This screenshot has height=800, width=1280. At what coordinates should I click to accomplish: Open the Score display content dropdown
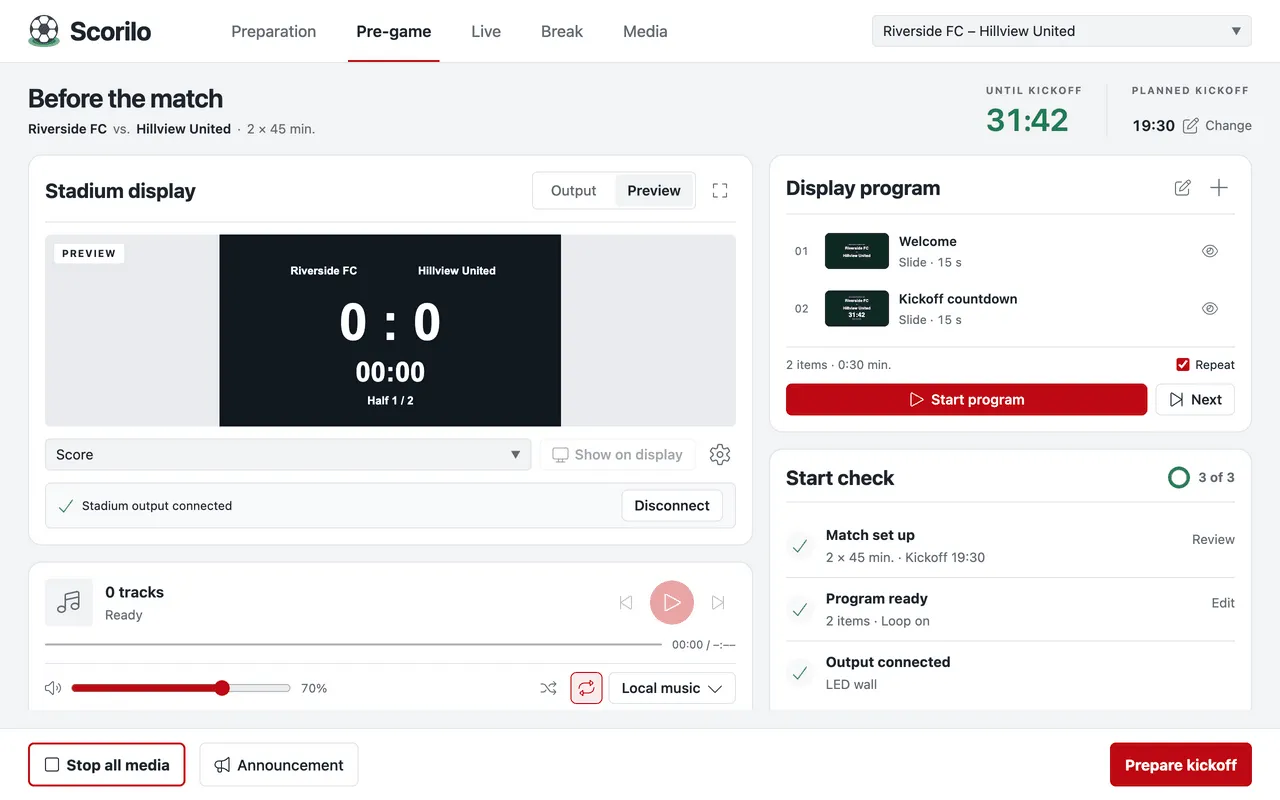(x=288, y=455)
